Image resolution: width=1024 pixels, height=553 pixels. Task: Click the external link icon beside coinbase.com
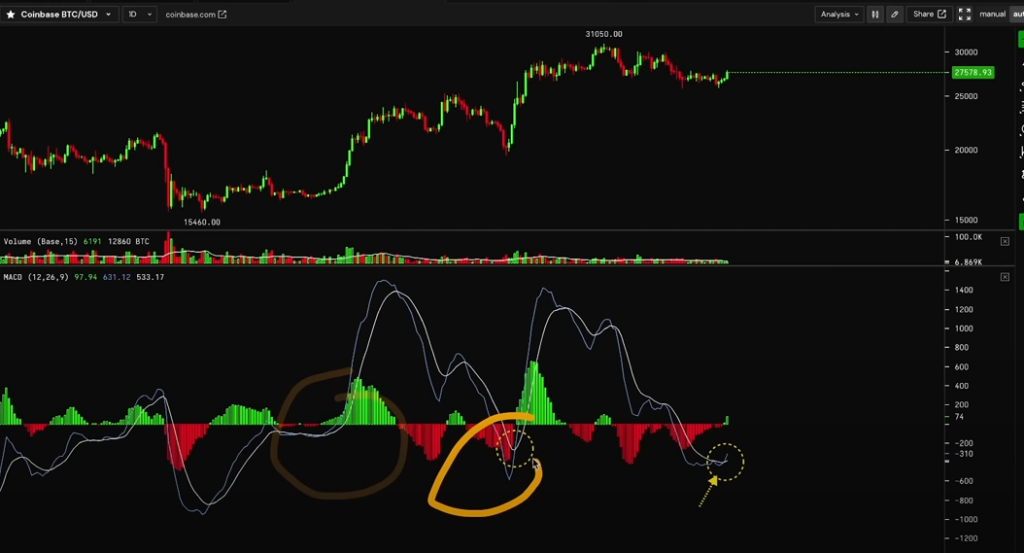(222, 14)
